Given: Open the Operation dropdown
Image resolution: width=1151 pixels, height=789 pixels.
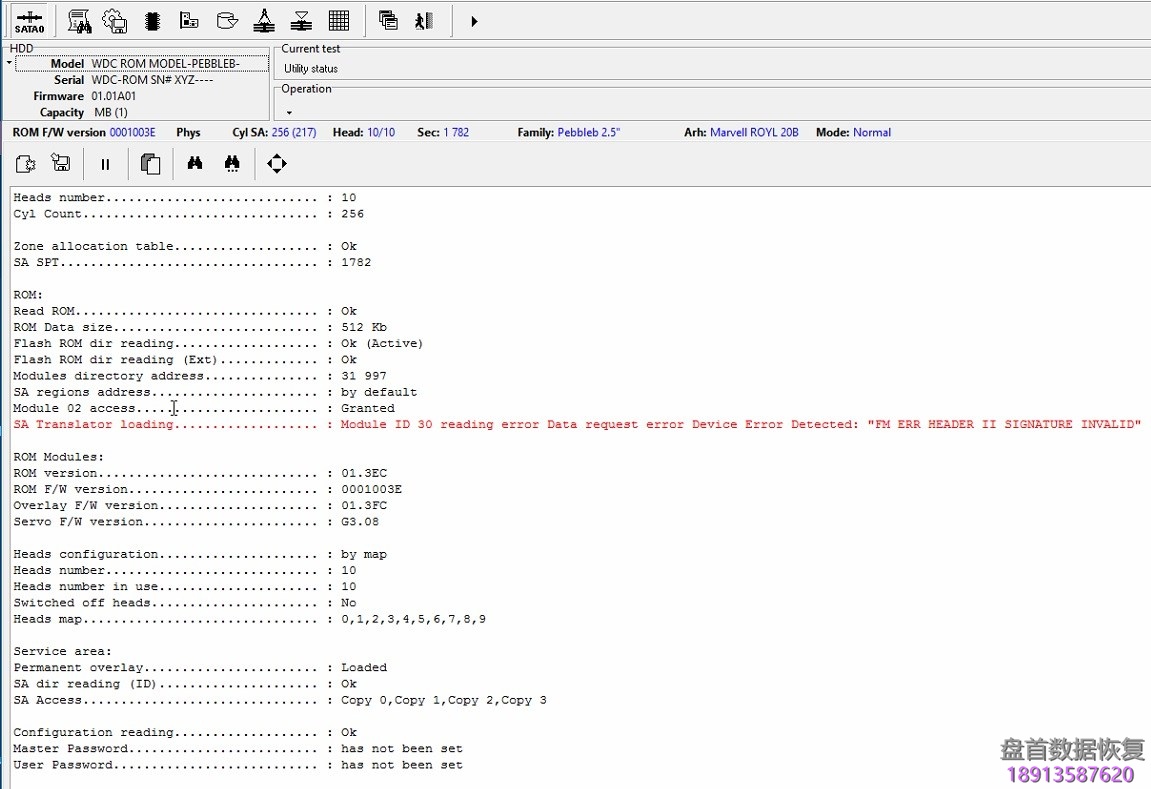Looking at the screenshot, I should tap(289, 111).
